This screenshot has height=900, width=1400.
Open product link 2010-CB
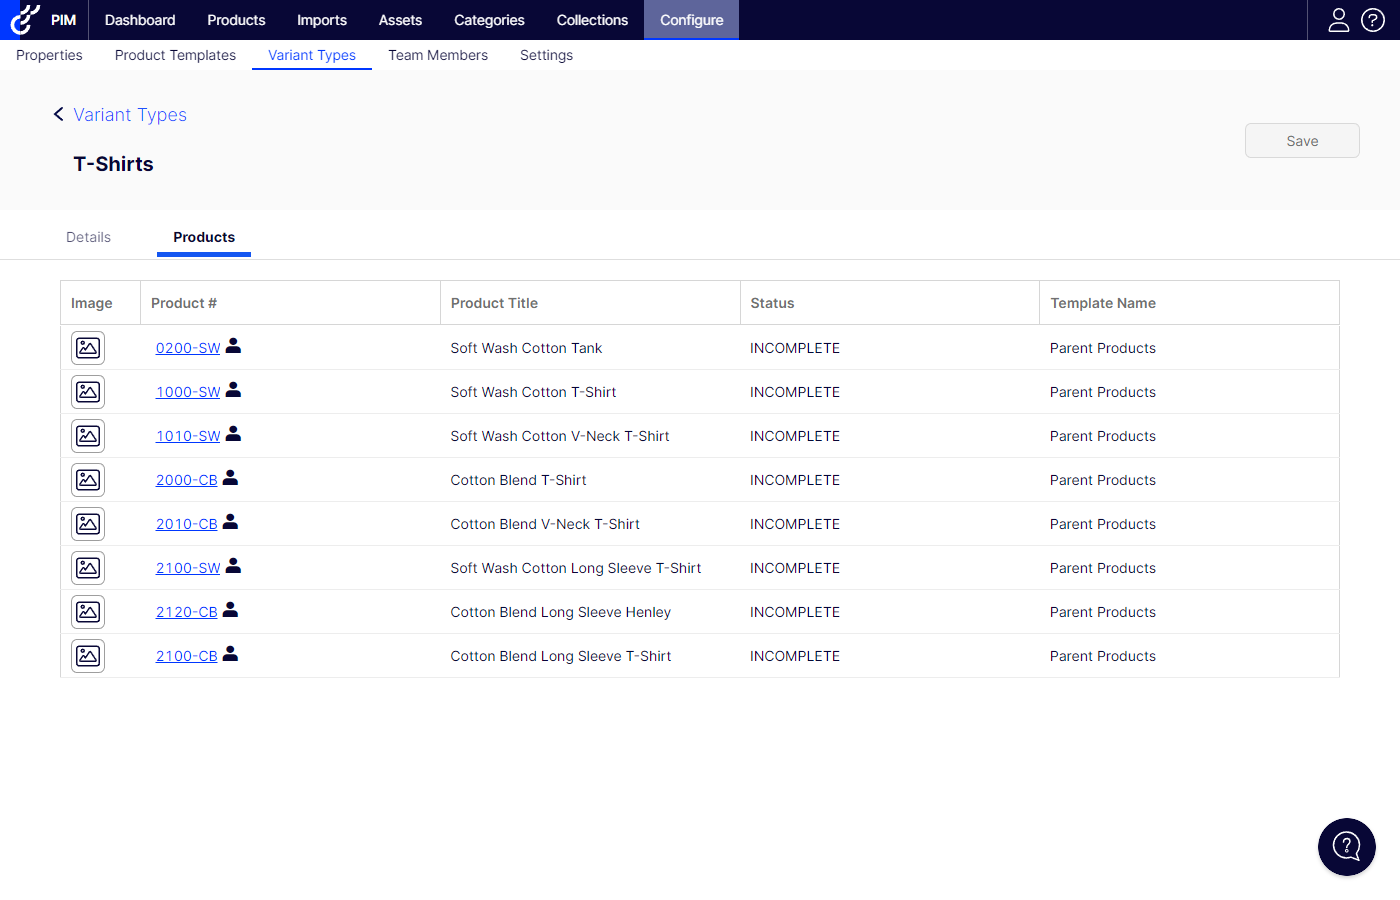(x=186, y=524)
